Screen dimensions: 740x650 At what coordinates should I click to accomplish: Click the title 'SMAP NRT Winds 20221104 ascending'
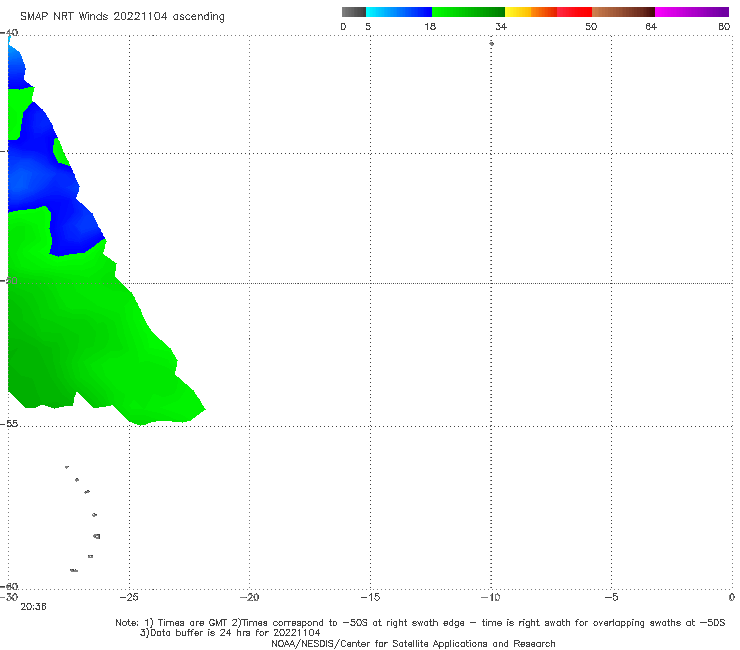pos(122,16)
